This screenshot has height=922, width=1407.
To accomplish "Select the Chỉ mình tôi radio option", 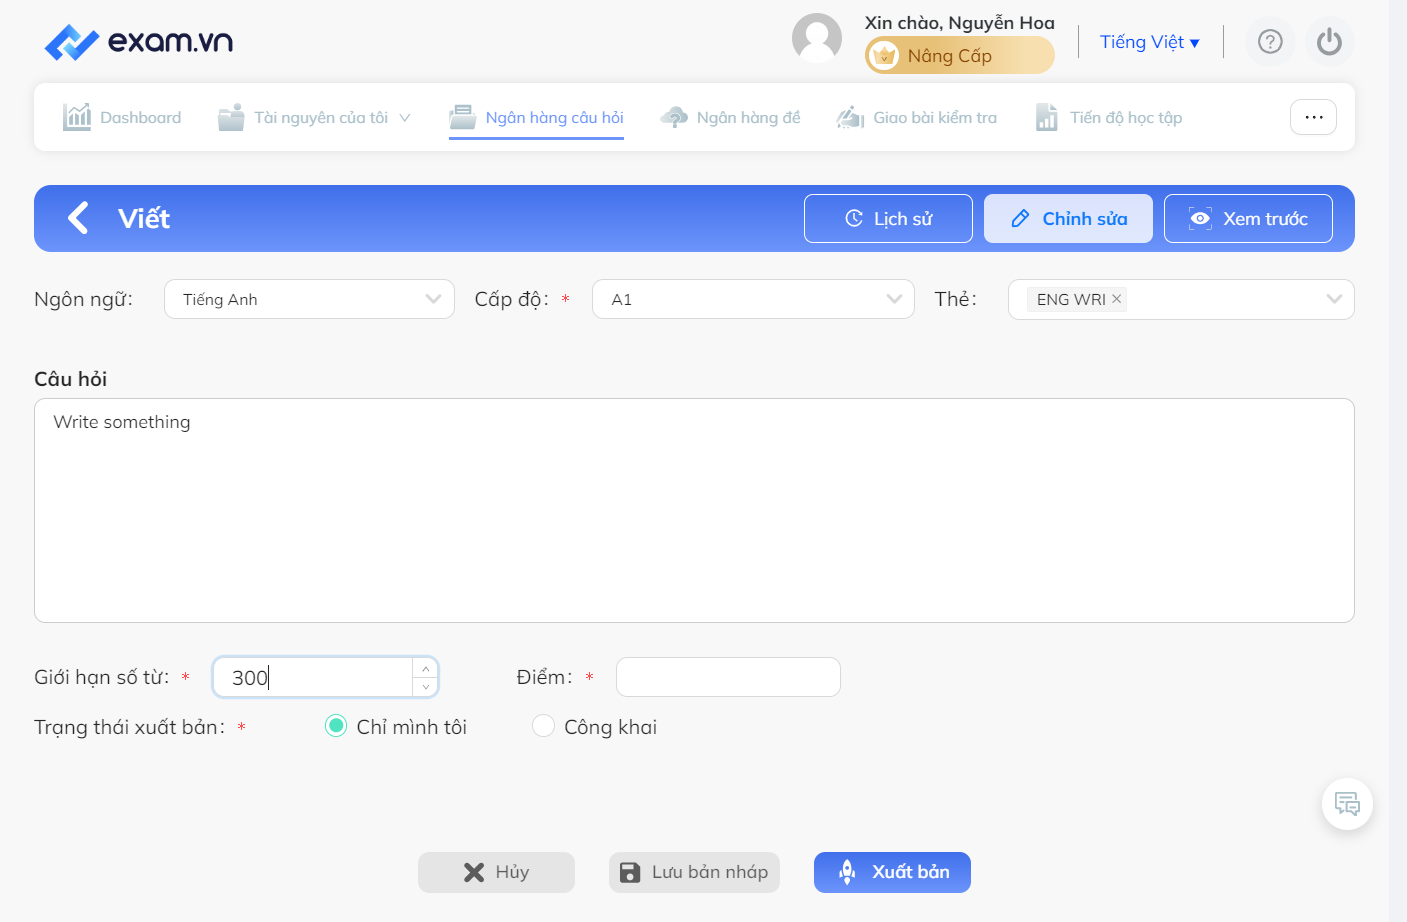I will click(336, 726).
